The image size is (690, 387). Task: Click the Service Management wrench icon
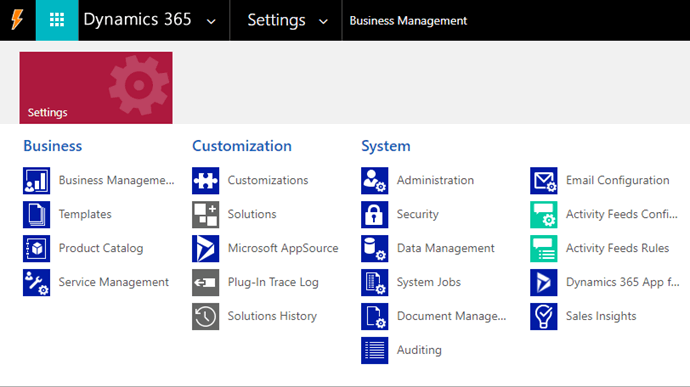point(37,282)
